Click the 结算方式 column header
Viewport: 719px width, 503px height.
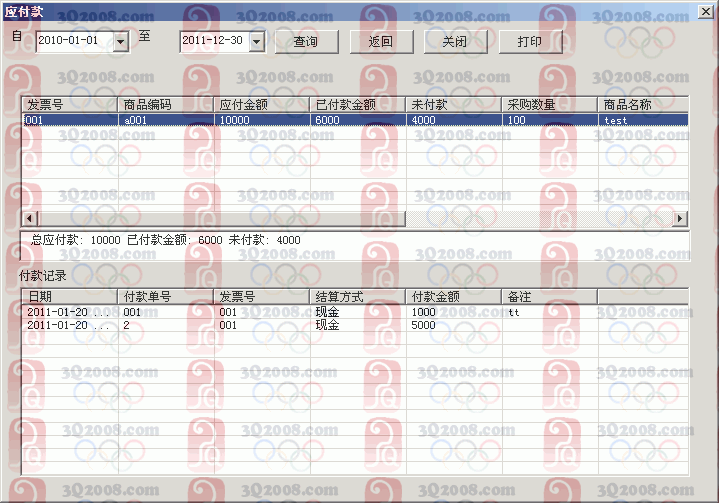coord(358,297)
